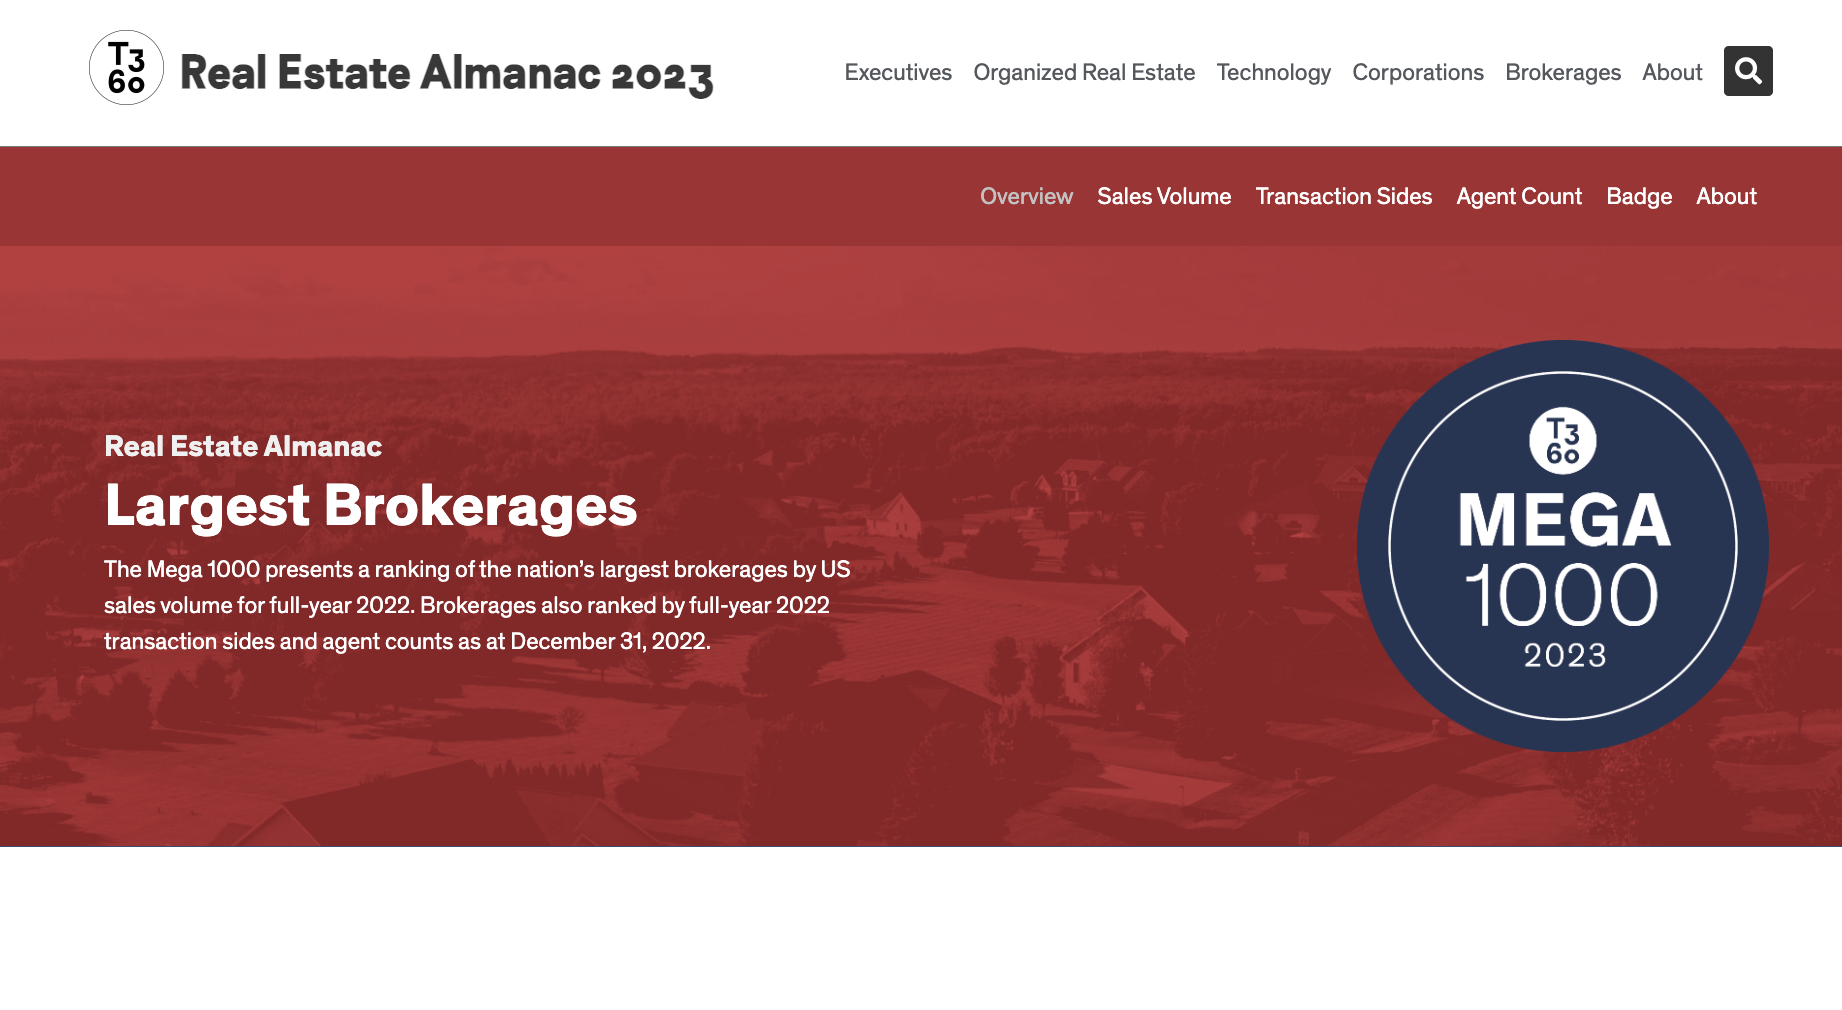Image resolution: width=1842 pixels, height=1010 pixels.
Task: Click About in the top white navigation
Action: coord(1672,72)
